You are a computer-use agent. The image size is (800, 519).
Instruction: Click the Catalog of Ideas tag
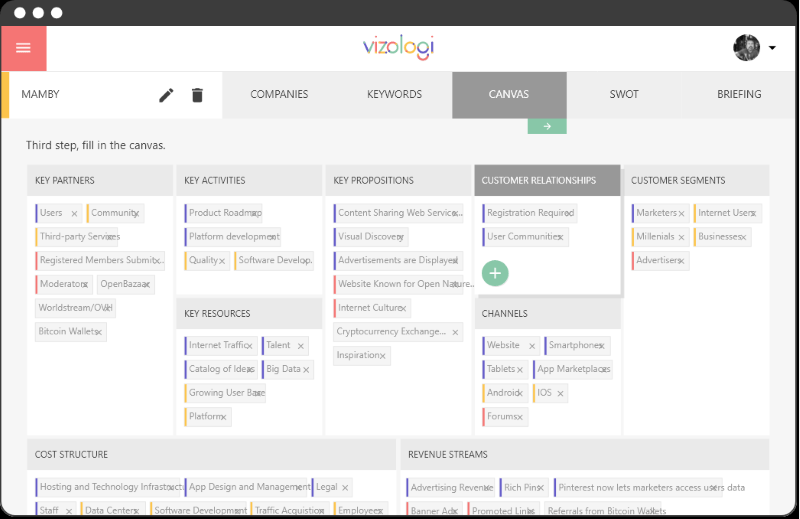(x=219, y=369)
